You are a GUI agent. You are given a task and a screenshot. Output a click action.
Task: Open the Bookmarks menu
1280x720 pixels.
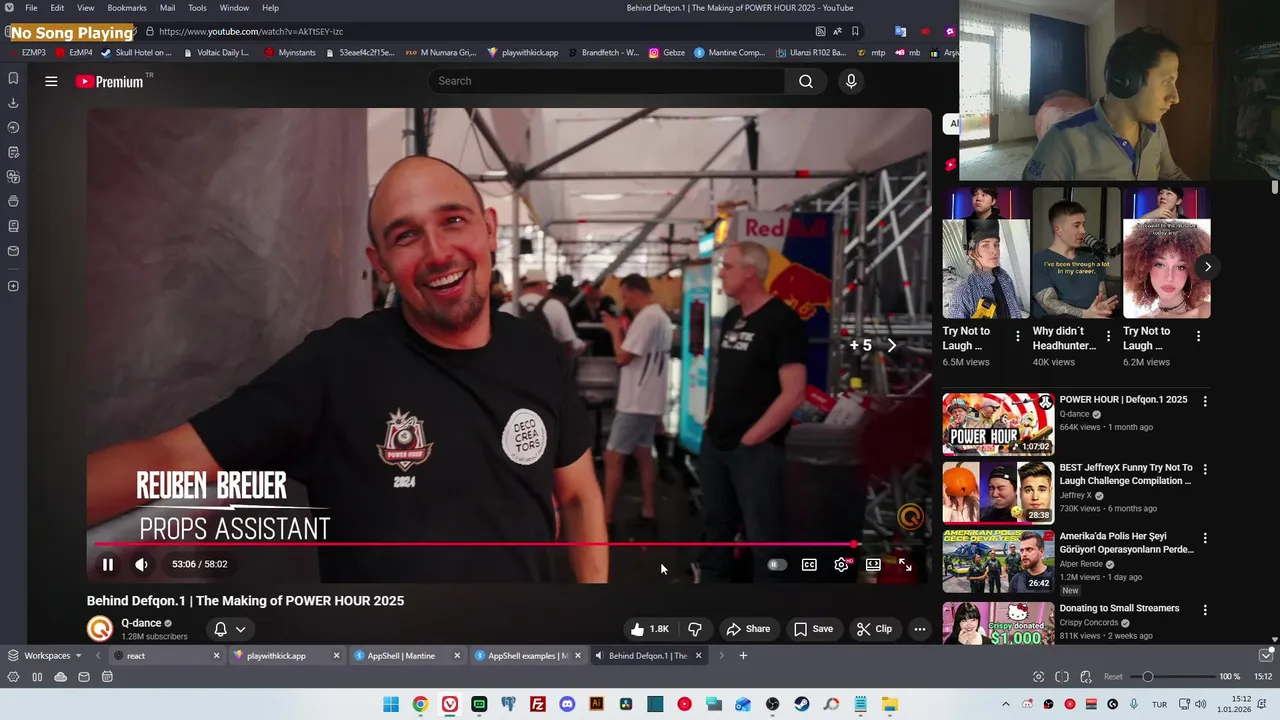point(127,8)
